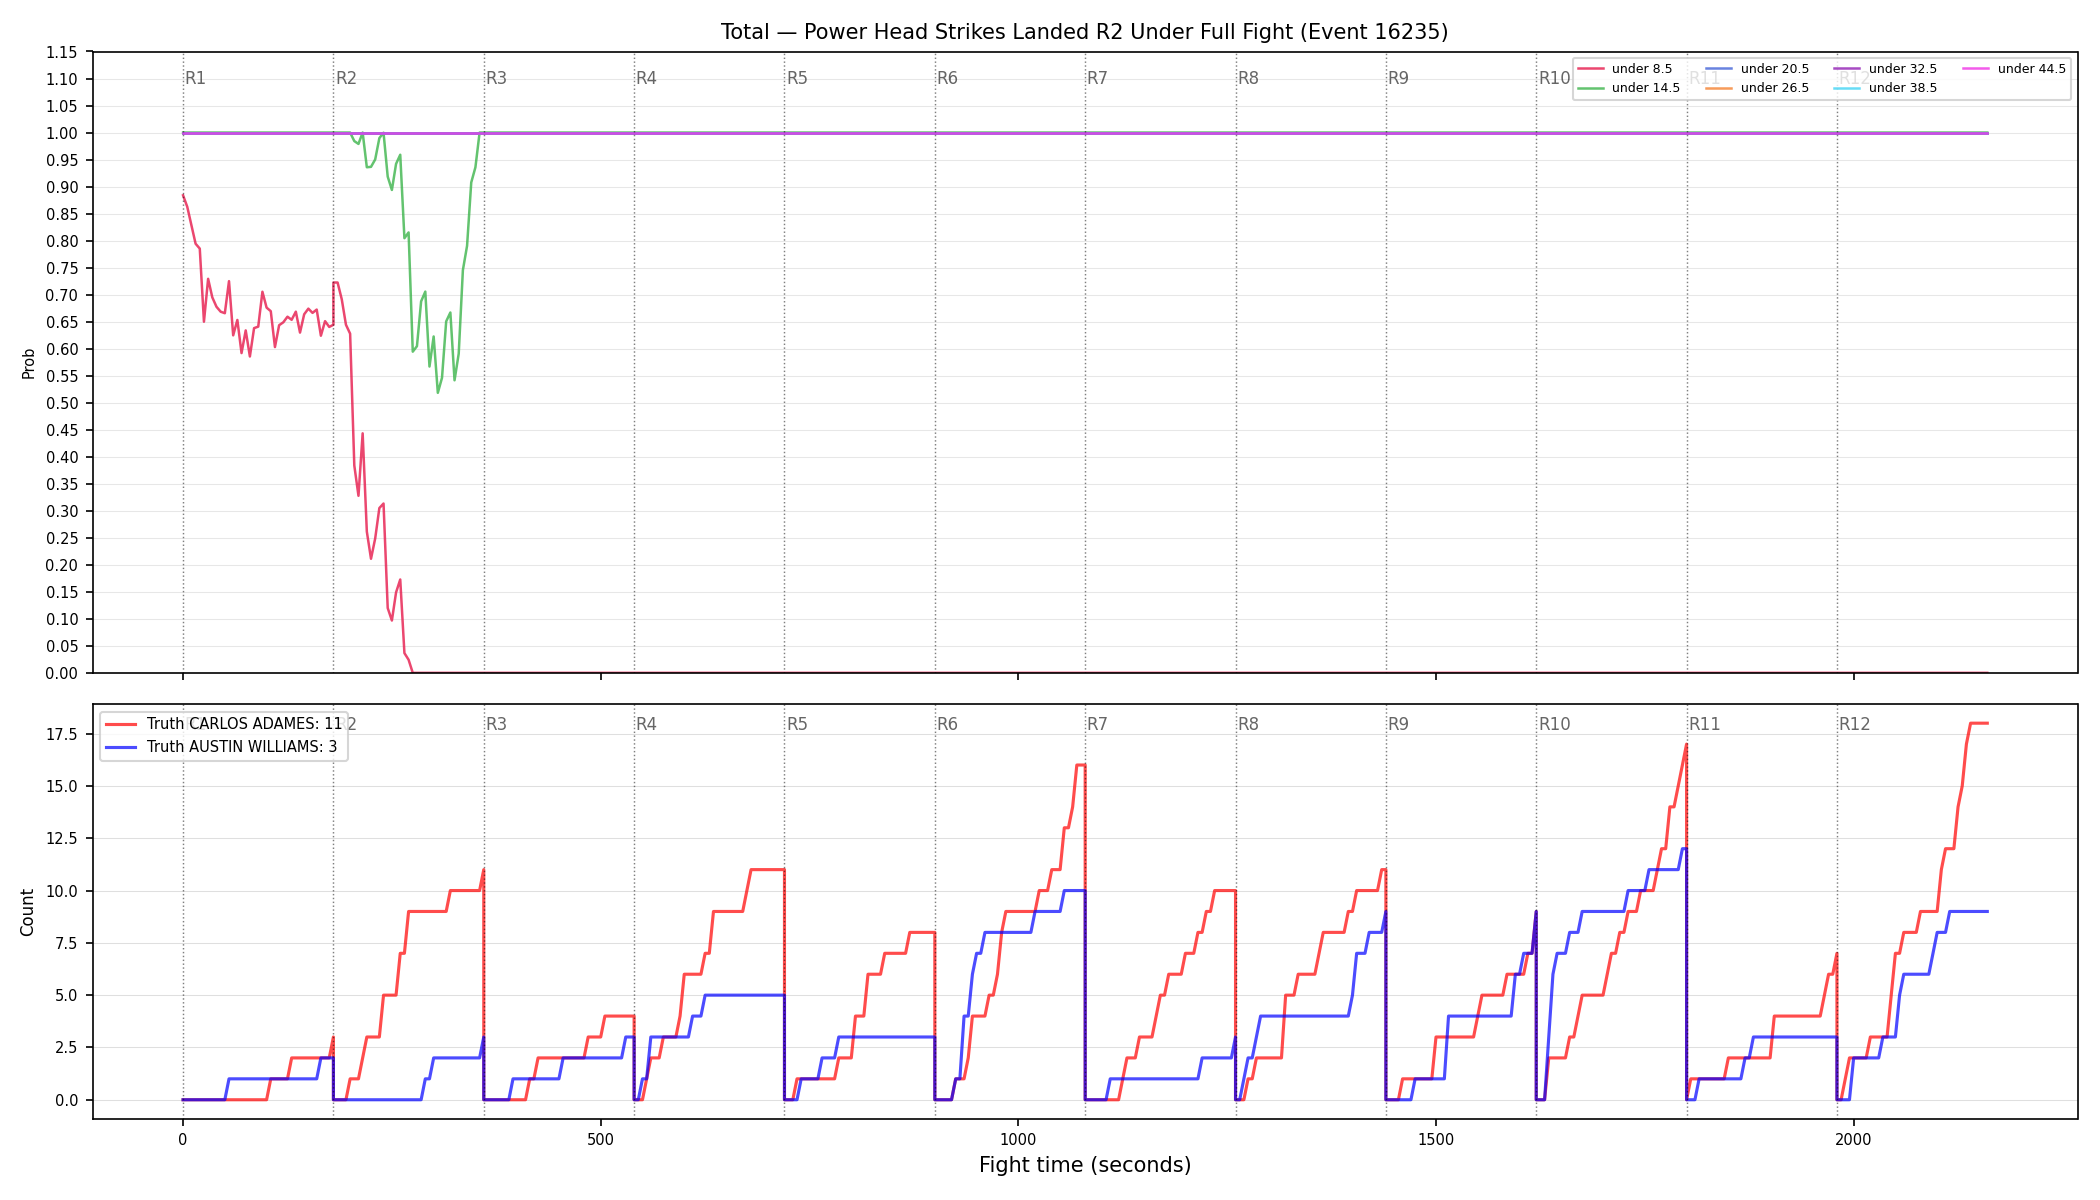Click the '500' tick on fight time axis
The width and height of the screenshot is (2100, 1200).
[600, 1139]
